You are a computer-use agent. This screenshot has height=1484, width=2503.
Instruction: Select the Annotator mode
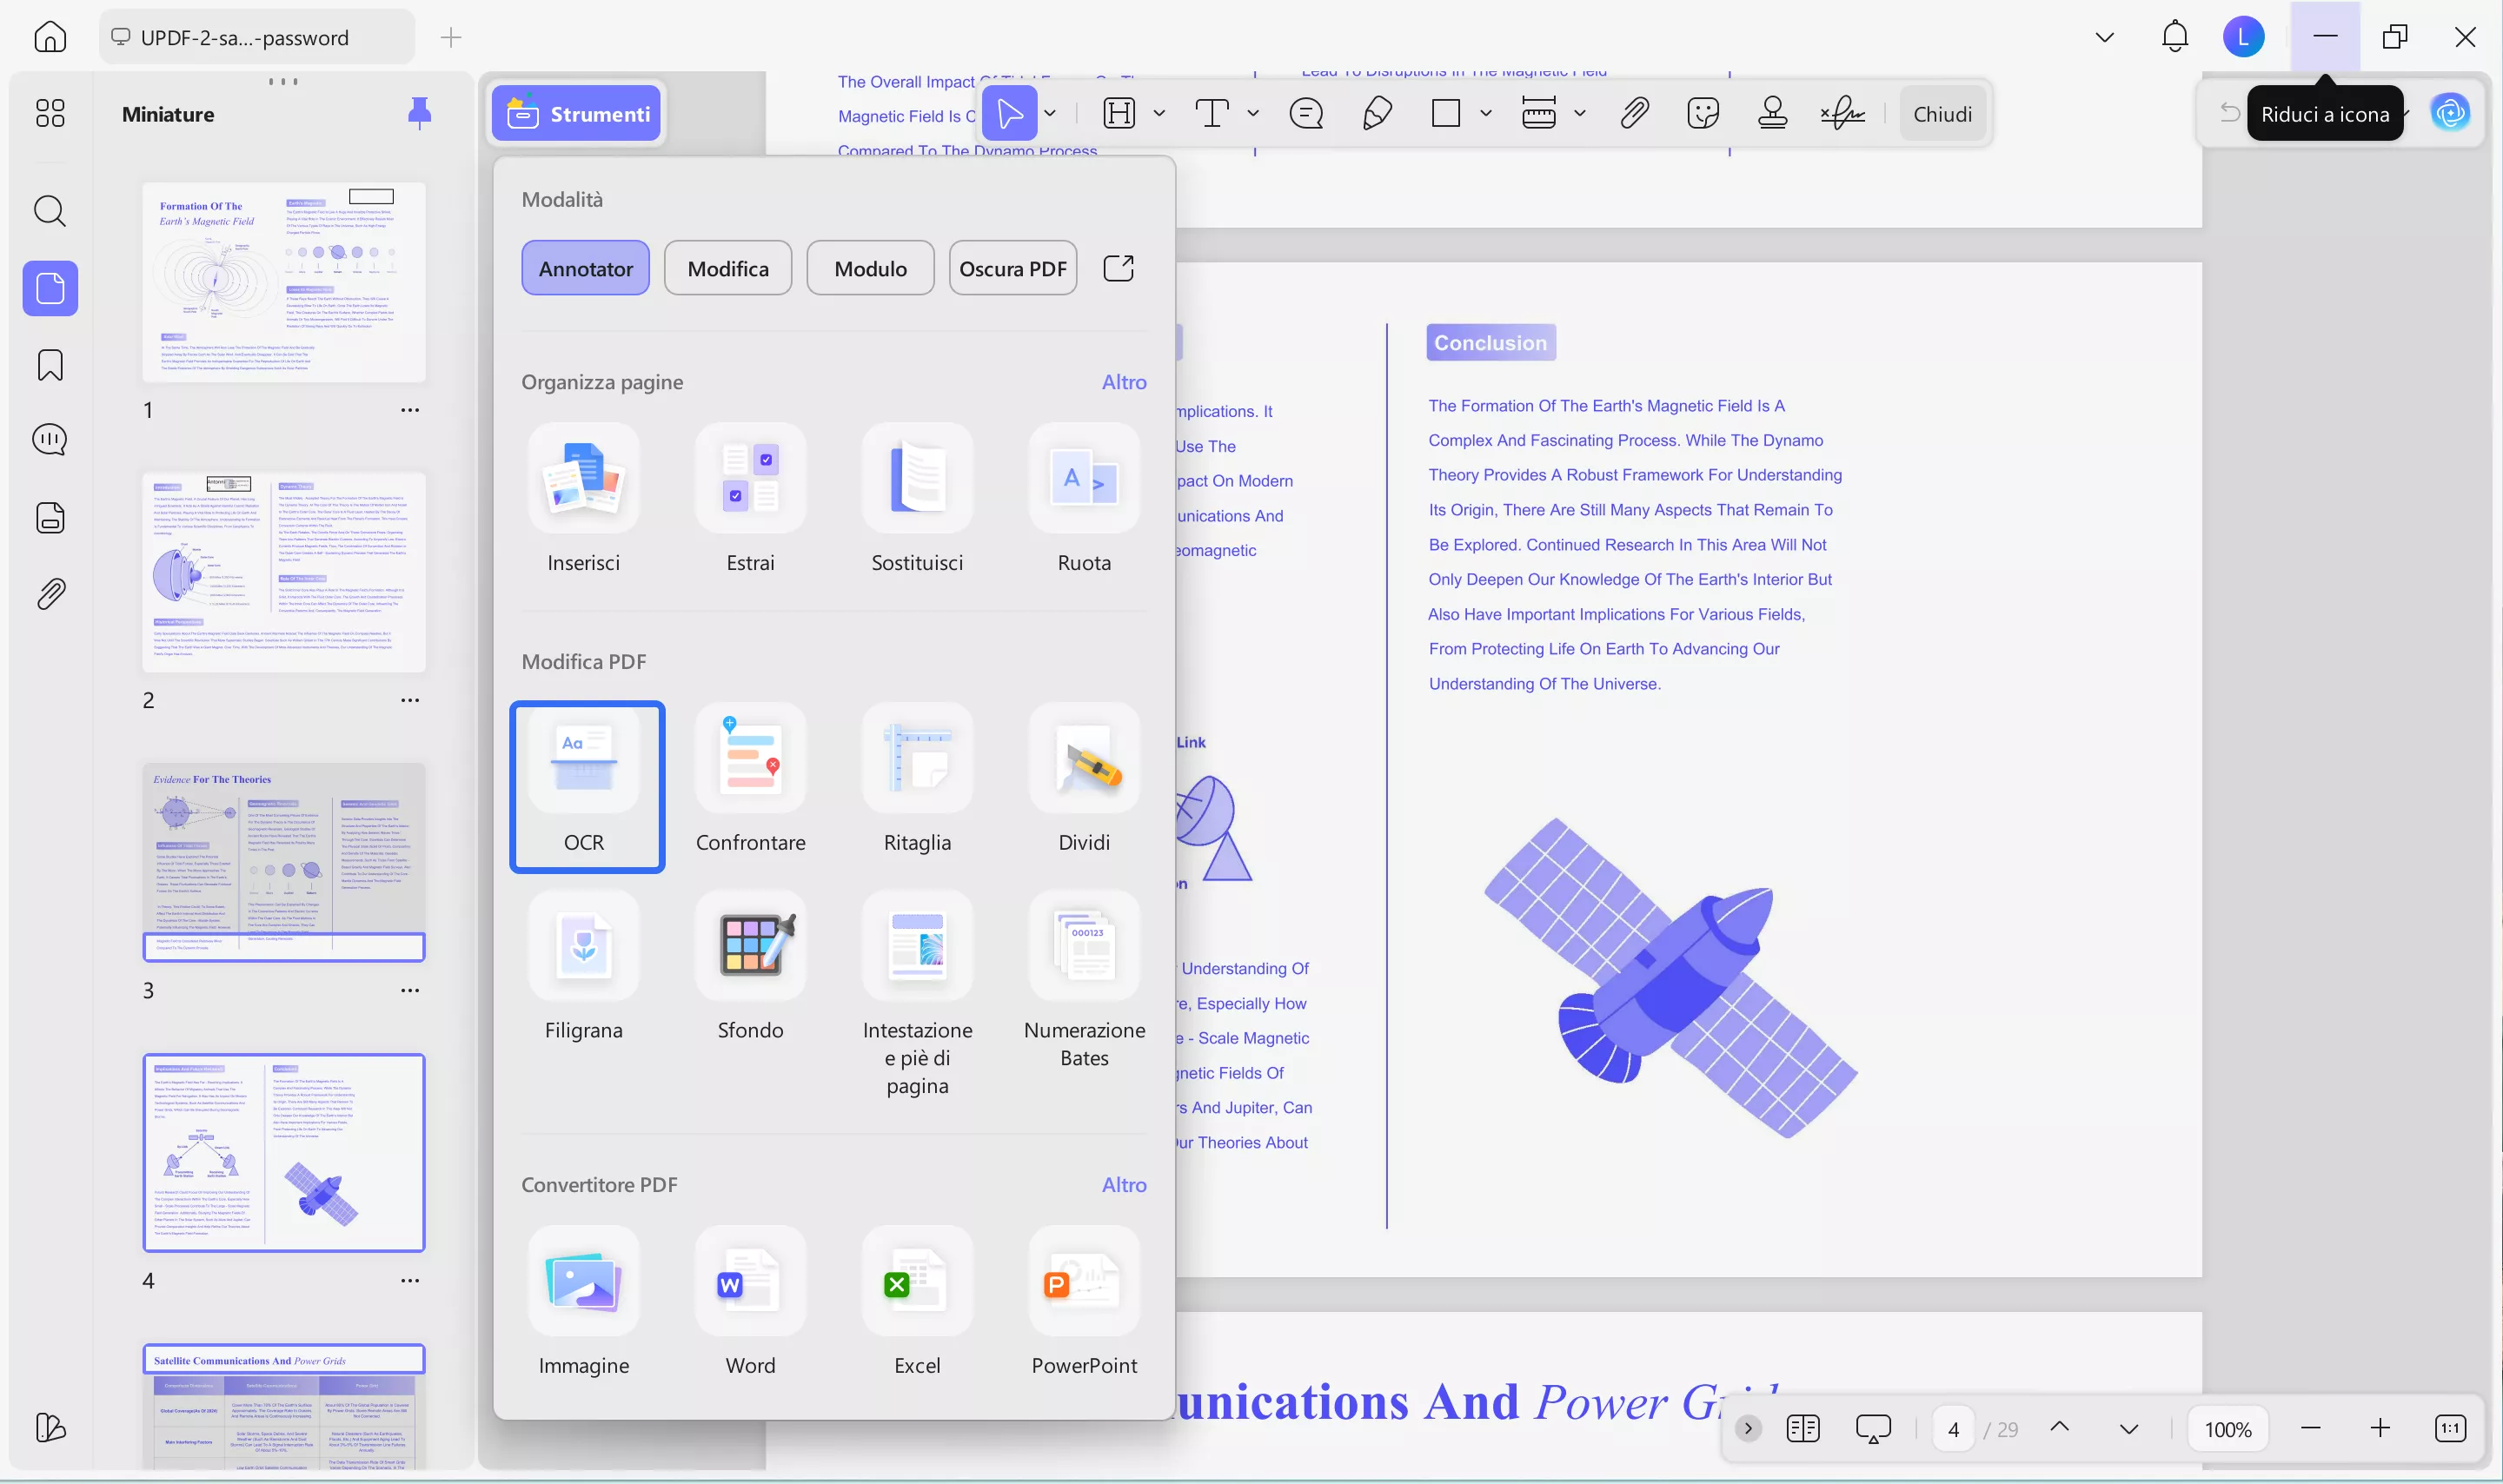(x=585, y=268)
